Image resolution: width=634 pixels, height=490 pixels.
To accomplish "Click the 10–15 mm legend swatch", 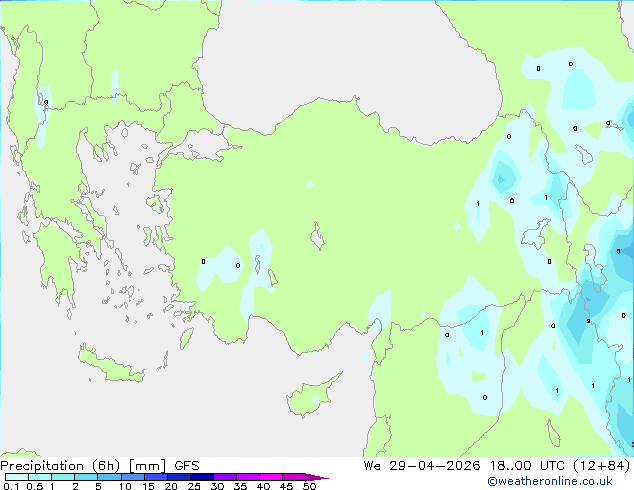I will 132,477.
